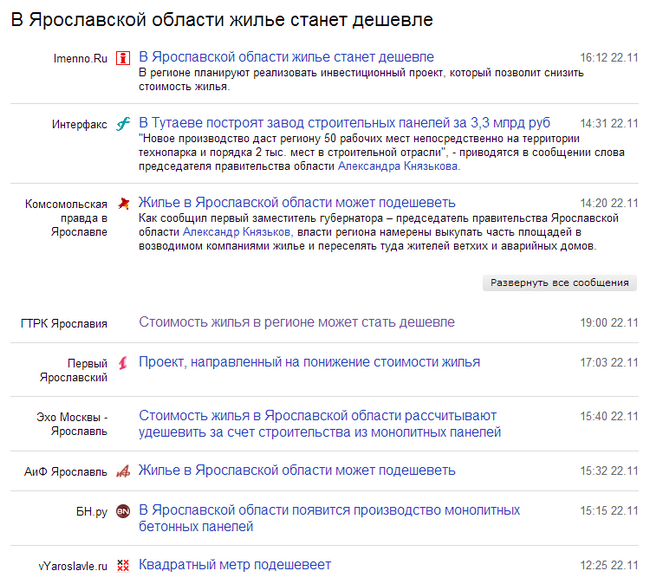This screenshot has width=650, height=578.
Task: Open 'Стоимость жилья в регионе может стать дешевле'
Action: [297, 322]
